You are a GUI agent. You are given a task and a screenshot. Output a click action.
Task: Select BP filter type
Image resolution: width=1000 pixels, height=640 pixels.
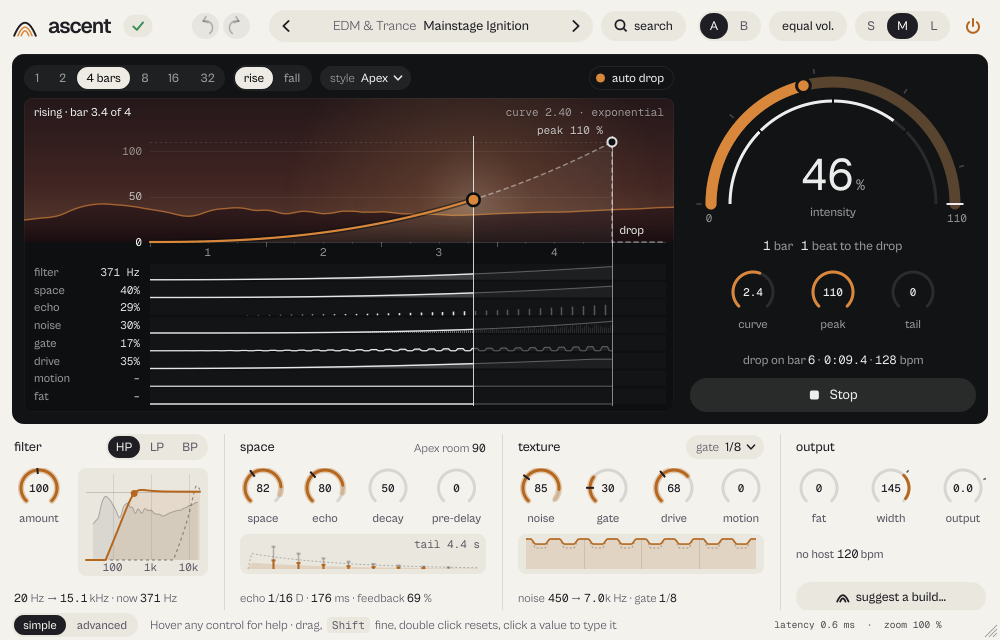[190, 447]
